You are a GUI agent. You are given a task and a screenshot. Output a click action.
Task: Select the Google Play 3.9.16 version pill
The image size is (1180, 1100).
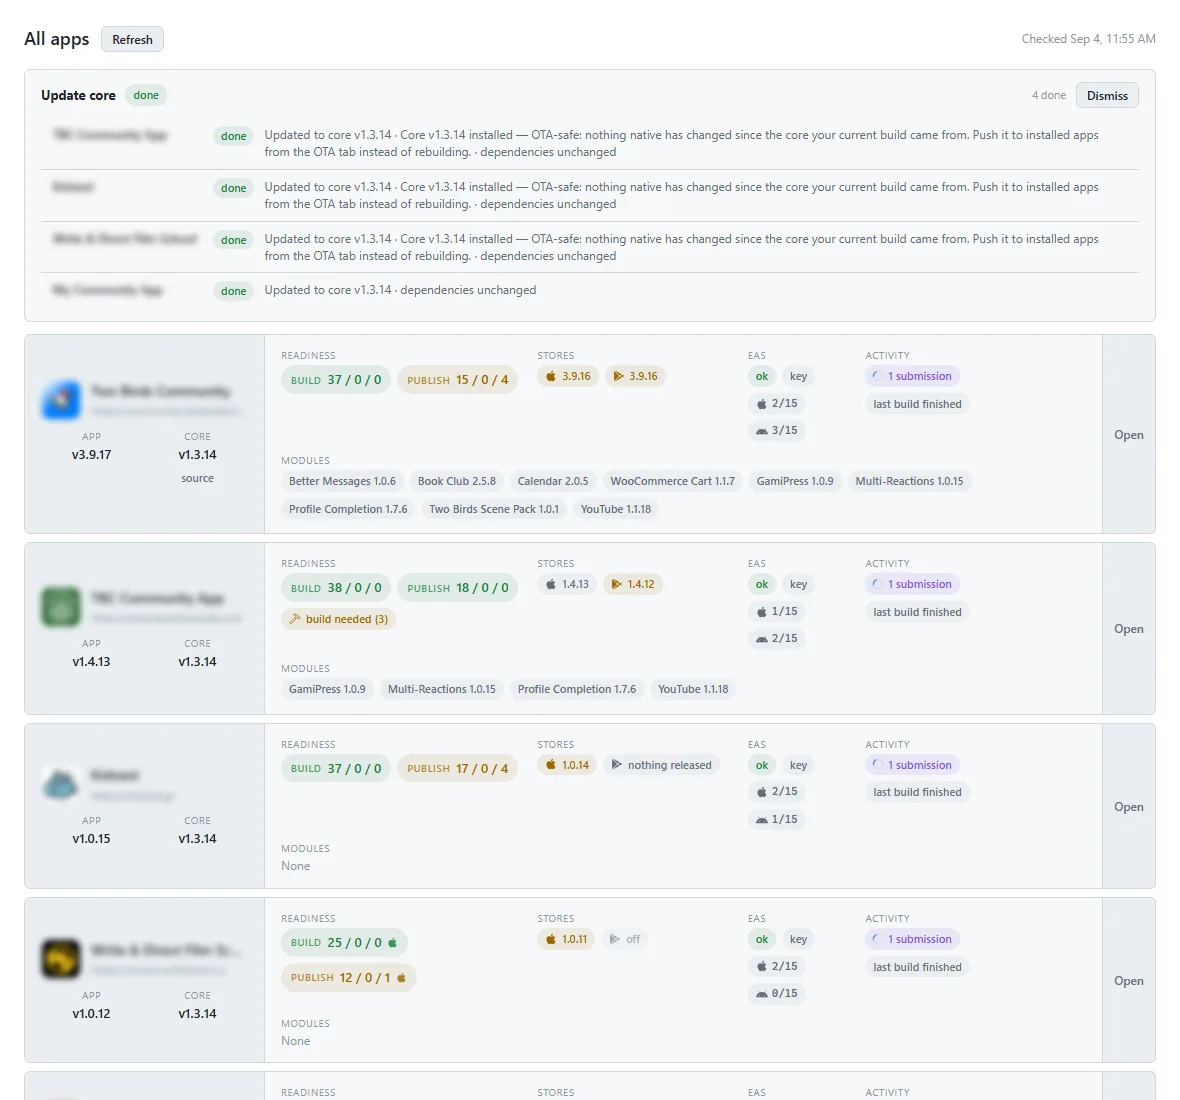(x=635, y=376)
